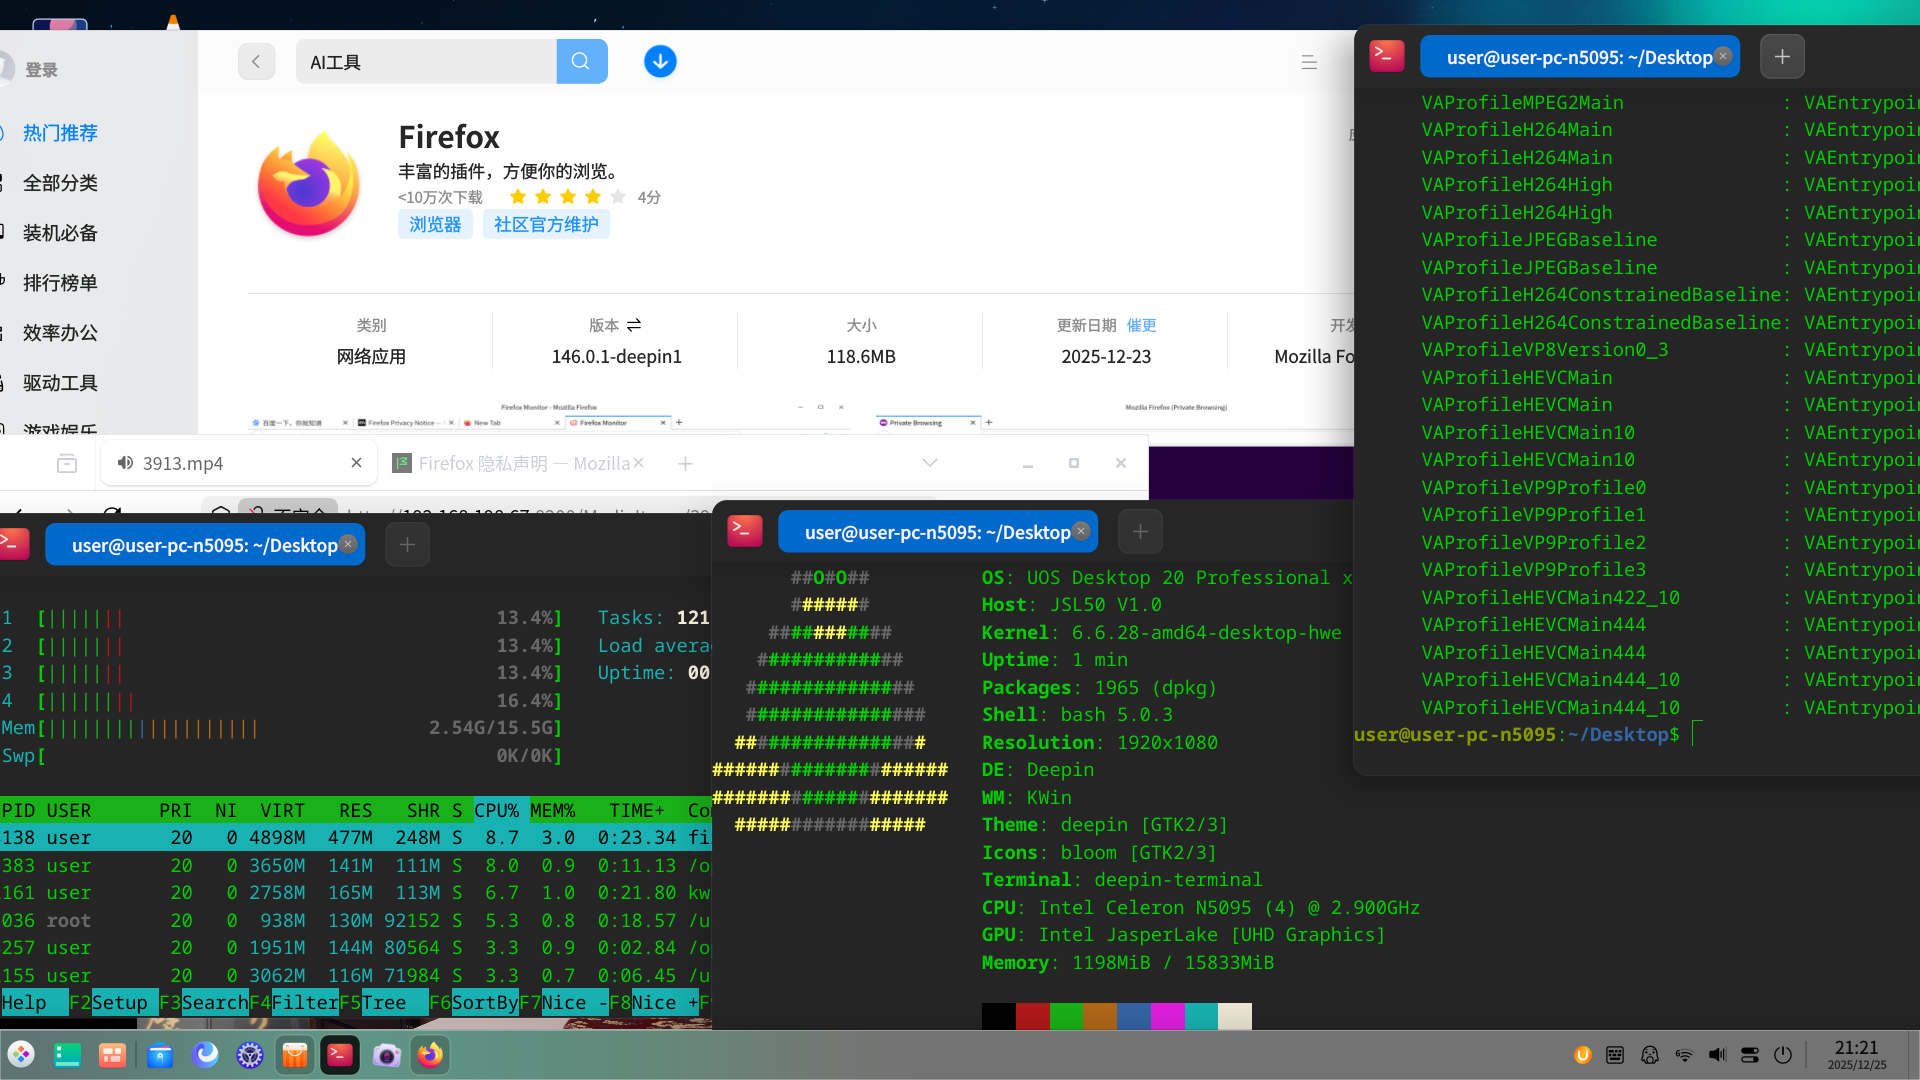Open the onscreen keyboard from the system tray
Image resolution: width=1920 pixels, height=1080 pixels.
[x=1613, y=1054]
